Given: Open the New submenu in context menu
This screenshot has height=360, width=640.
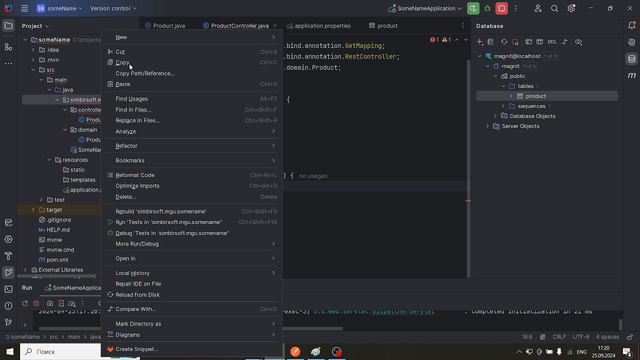Looking at the screenshot, I should pyautogui.click(x=192, y=37).
